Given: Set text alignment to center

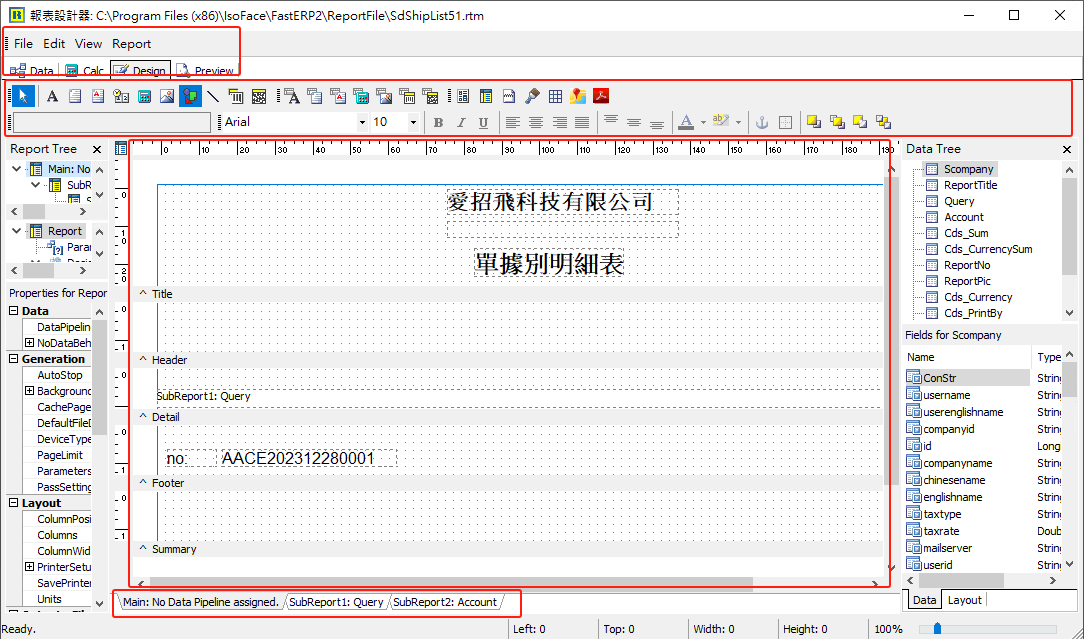Looking at the screenshot, I should click(536, 122).
